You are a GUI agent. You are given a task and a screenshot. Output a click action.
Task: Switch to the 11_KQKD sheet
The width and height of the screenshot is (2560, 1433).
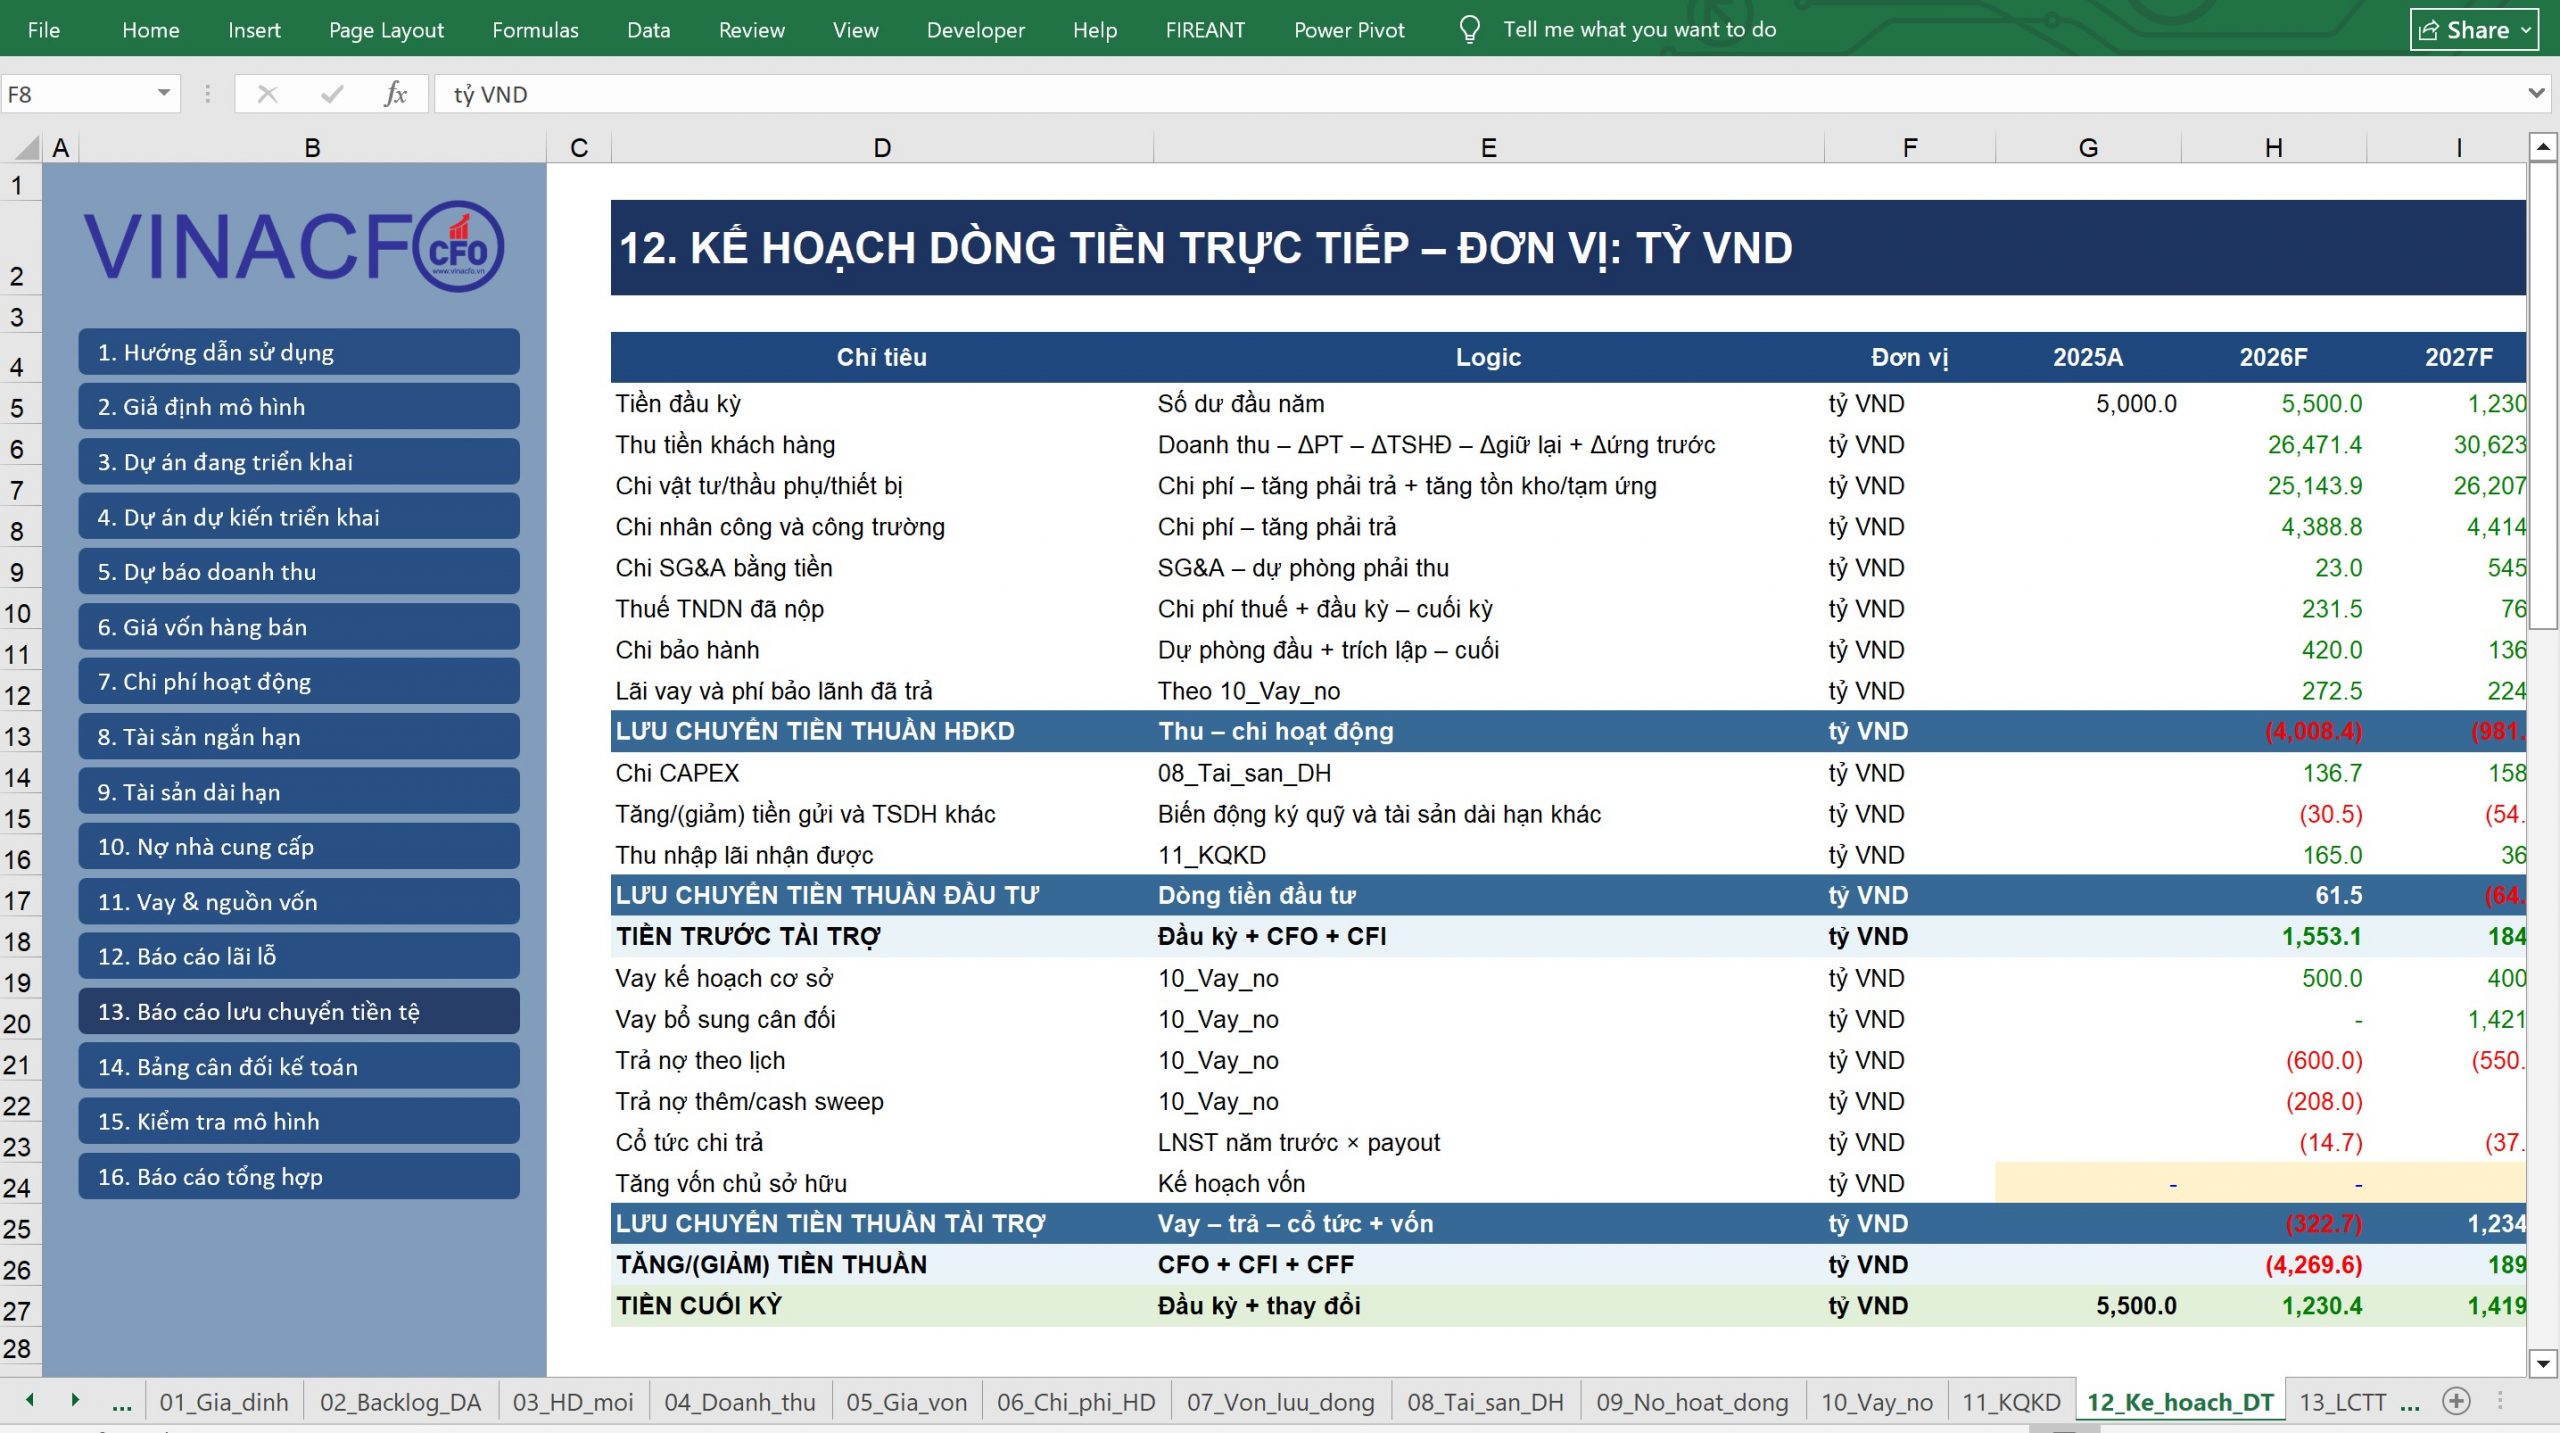click(x=2010, y=1402)
